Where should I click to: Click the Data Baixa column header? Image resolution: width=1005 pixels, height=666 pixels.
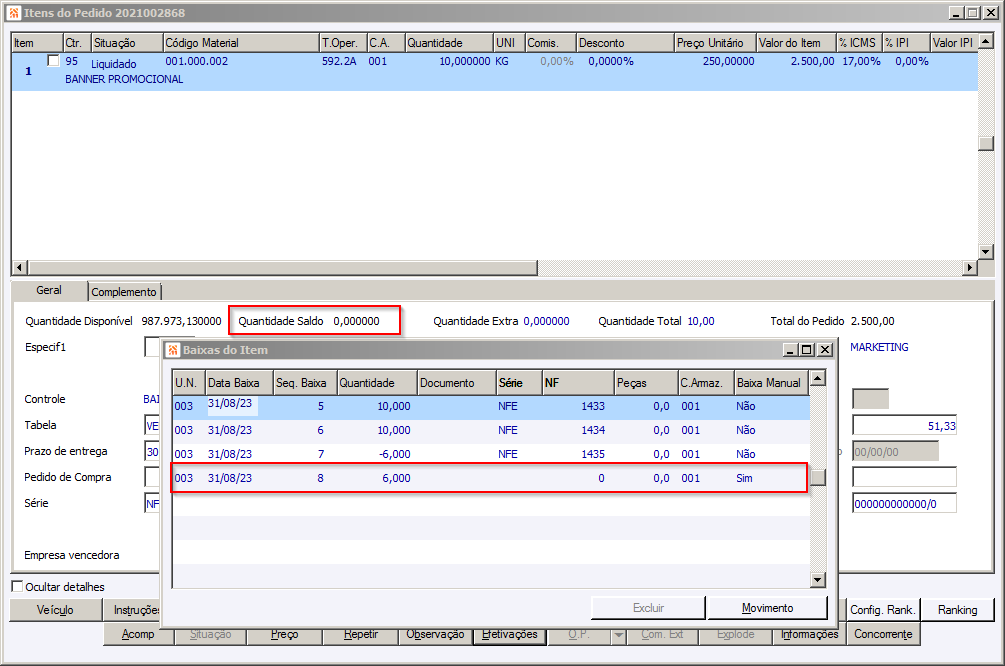pyautogui.click(x=239, y=383)
